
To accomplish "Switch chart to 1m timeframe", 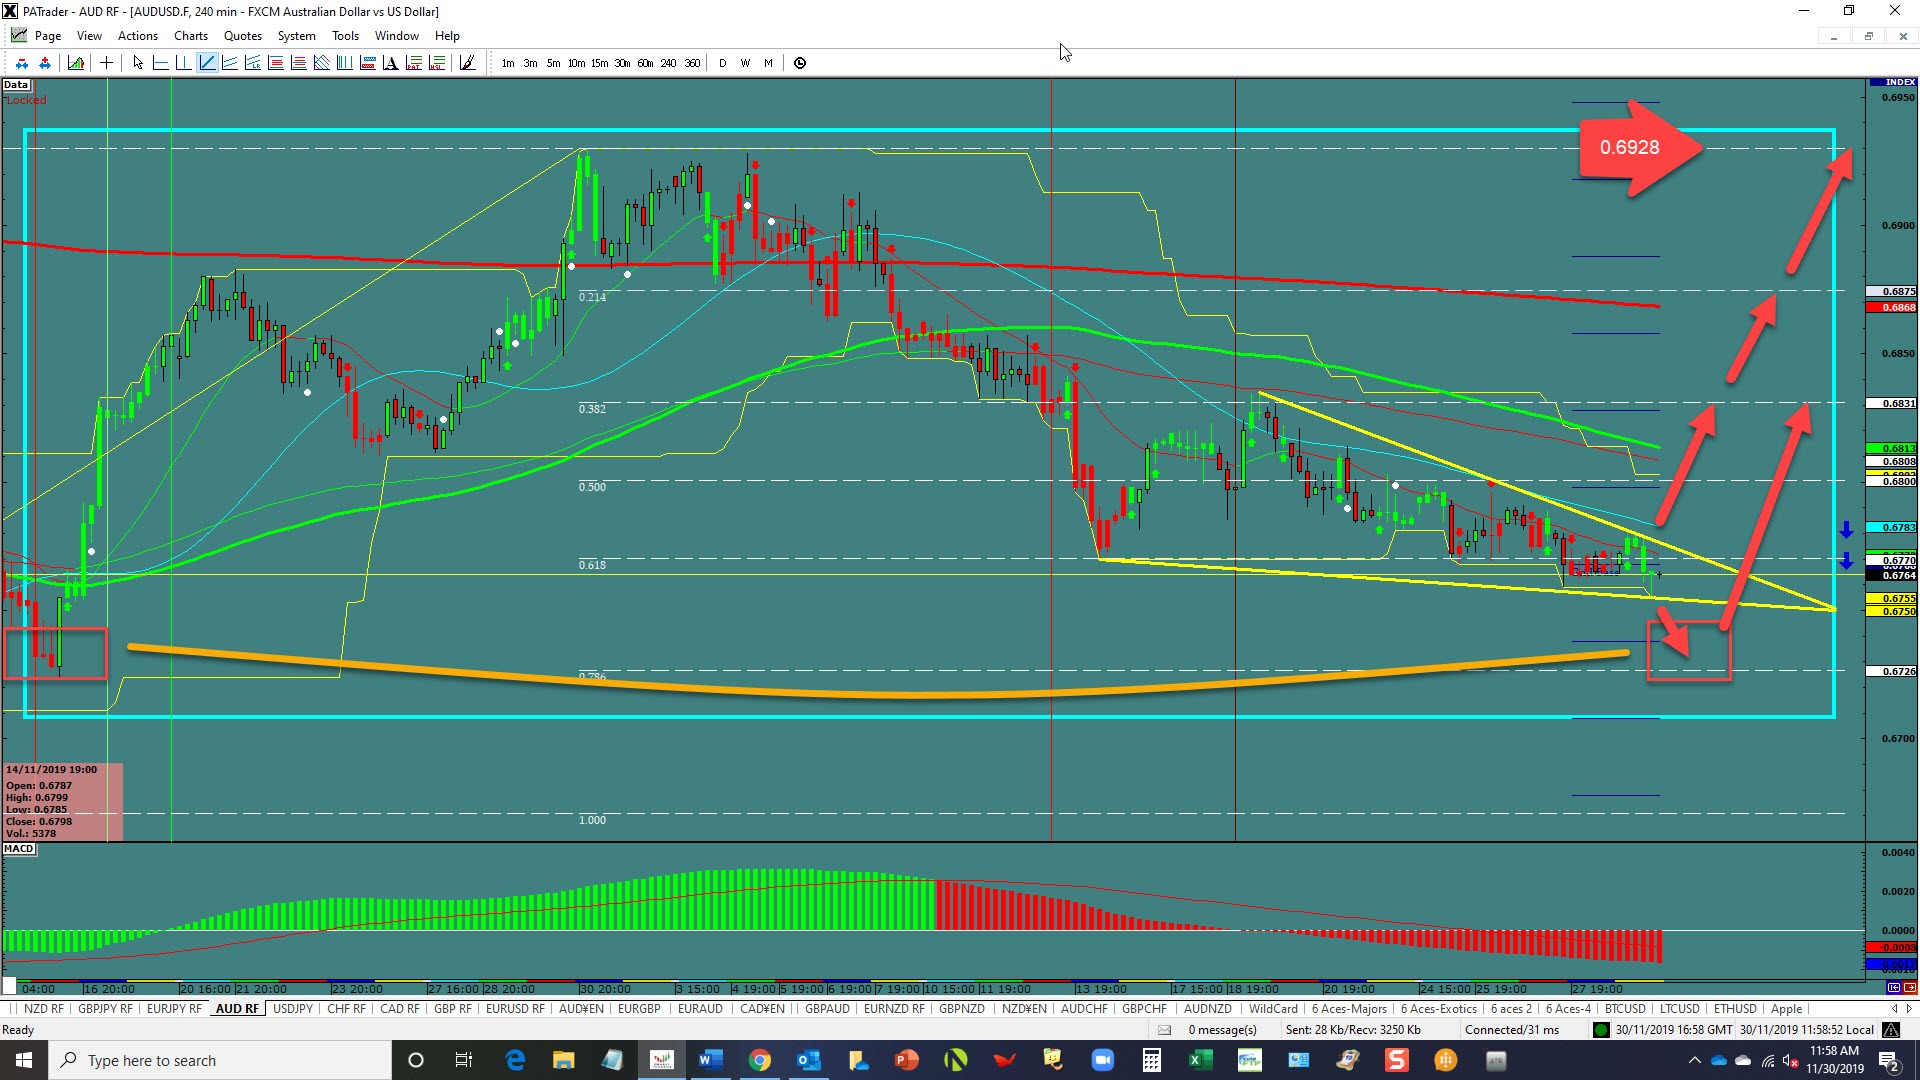I will coord(508,63).
